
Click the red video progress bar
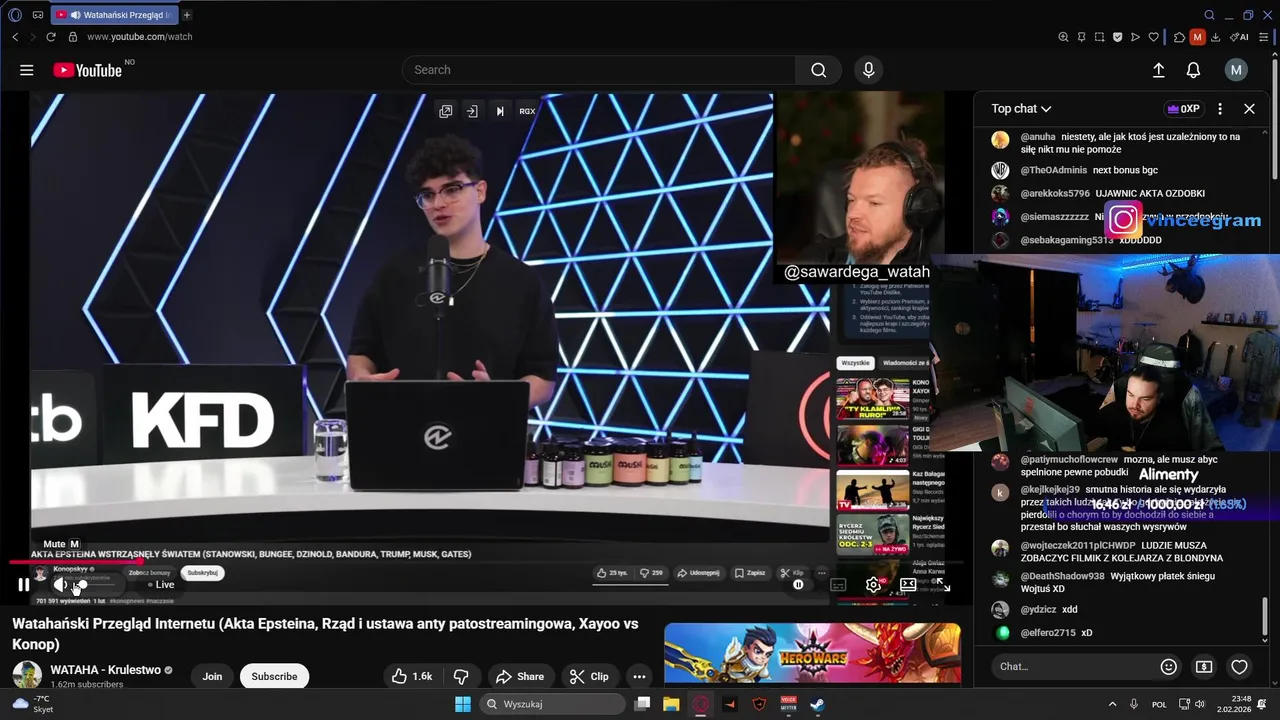[x=75, y=563]
